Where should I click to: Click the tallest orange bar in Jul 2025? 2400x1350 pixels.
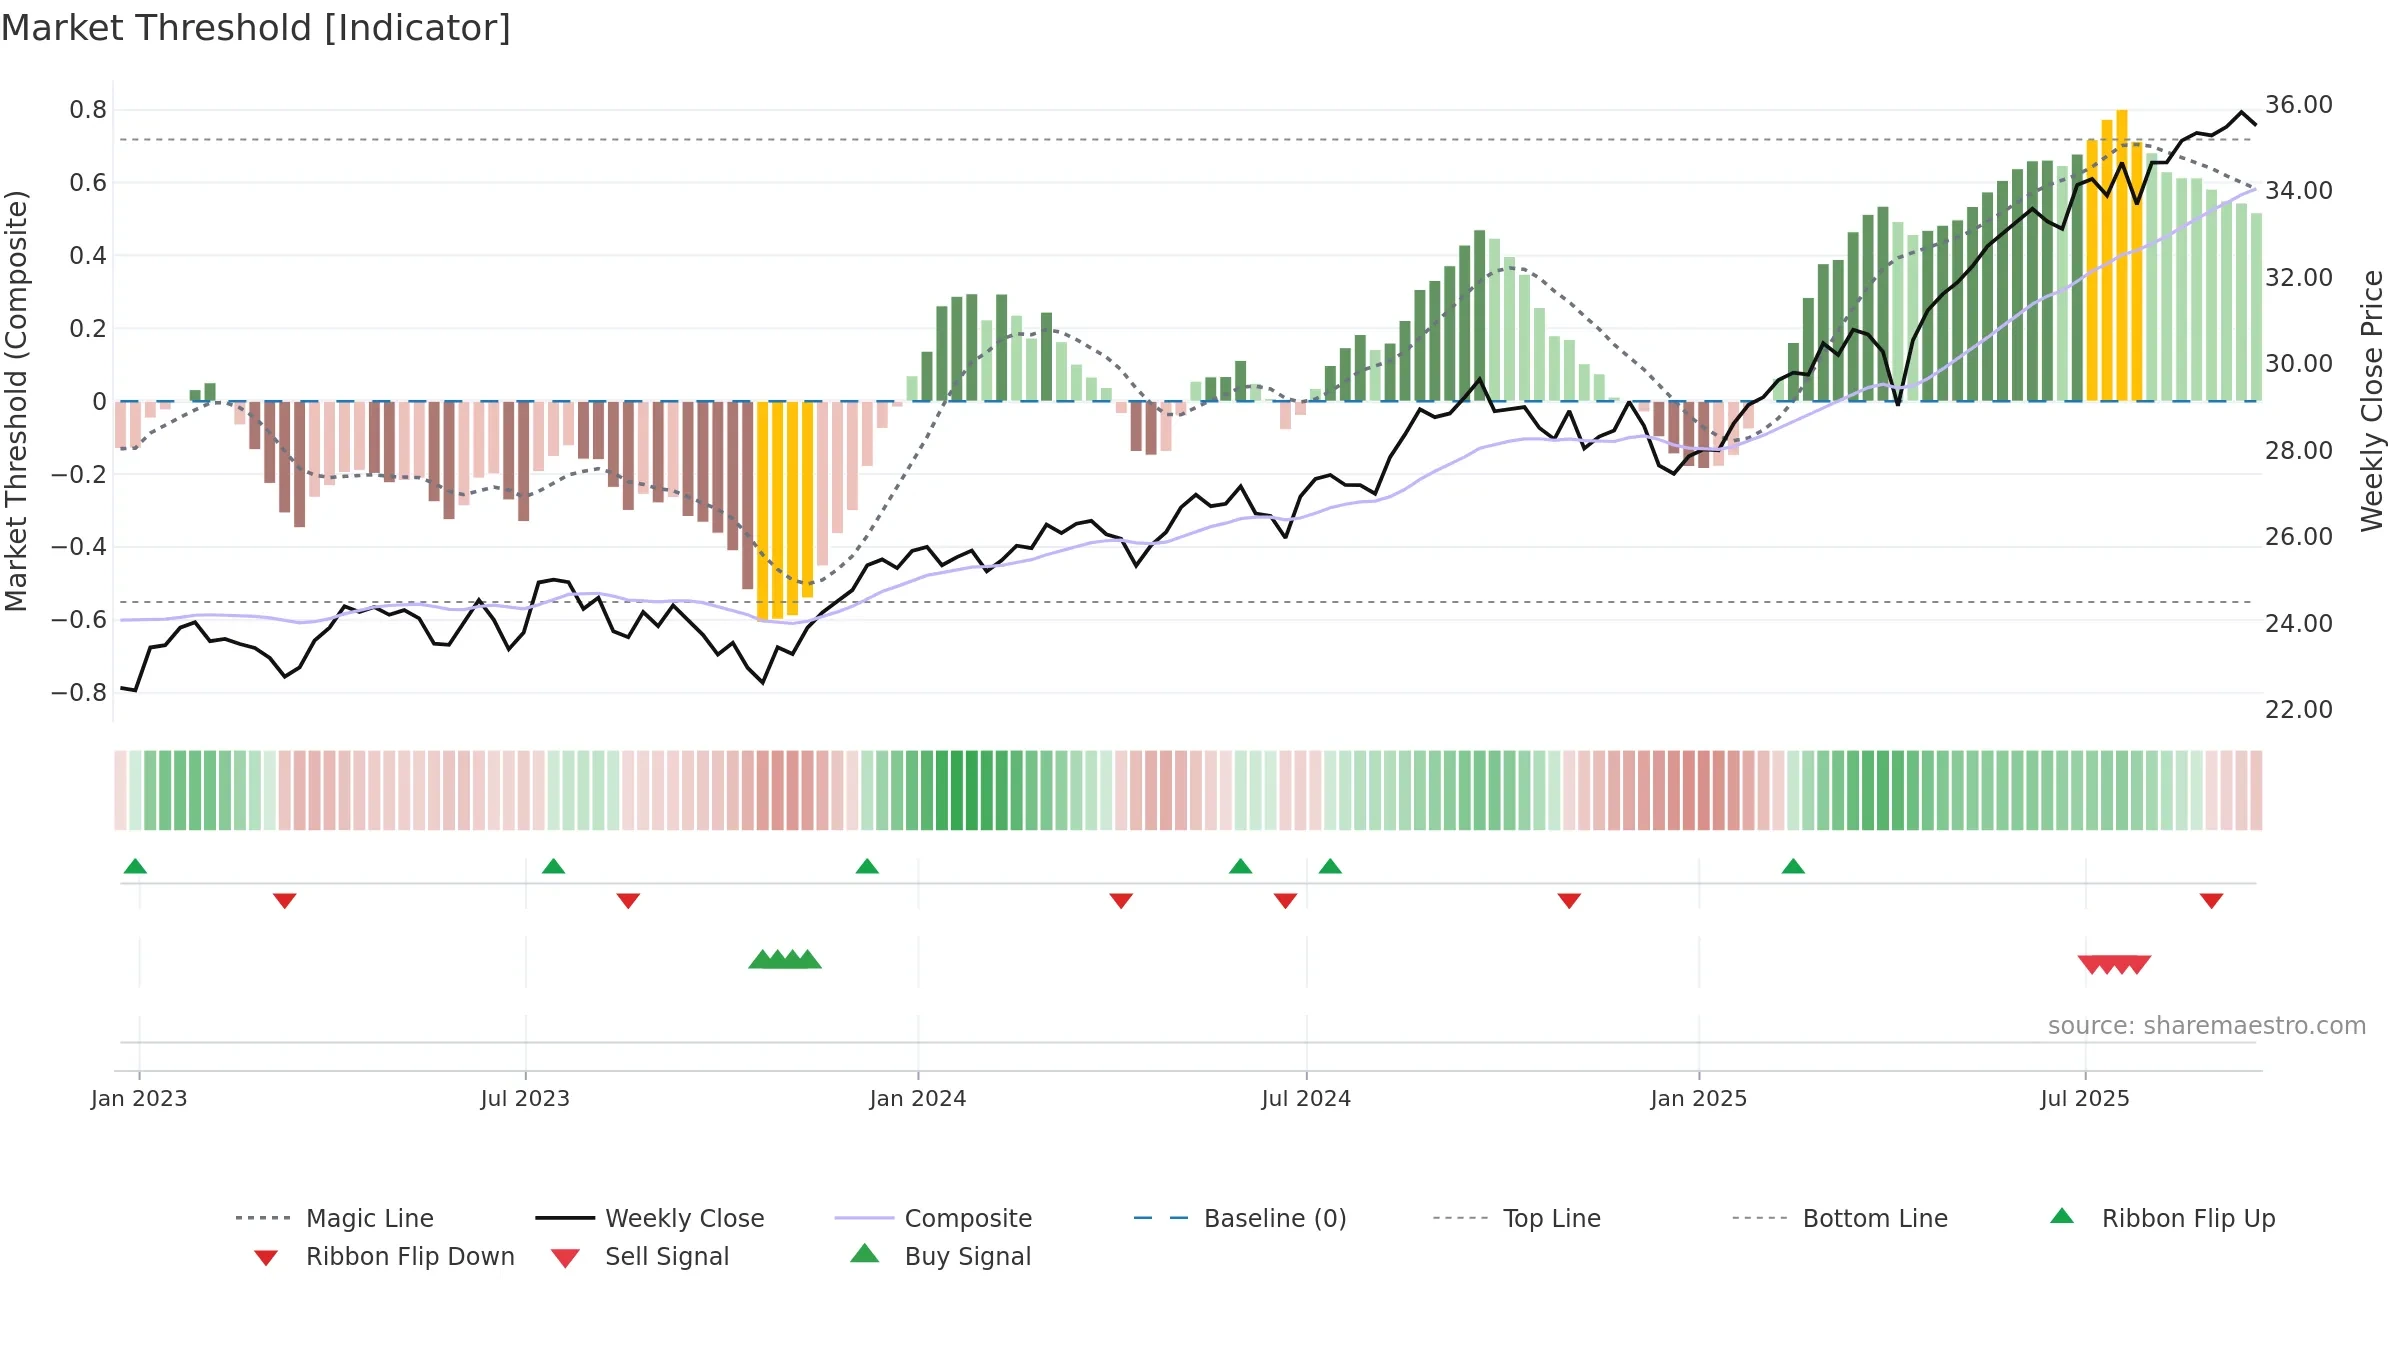pyautogui.click(x=2122, y=255)
